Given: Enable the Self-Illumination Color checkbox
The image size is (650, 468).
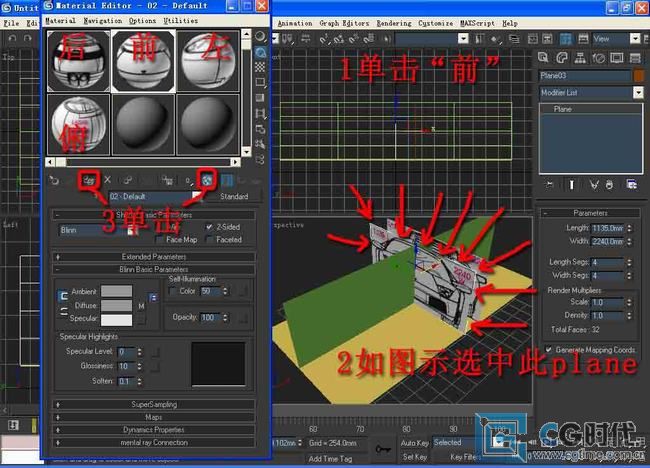Looking at the screenshot, I should tap(173, 291).
